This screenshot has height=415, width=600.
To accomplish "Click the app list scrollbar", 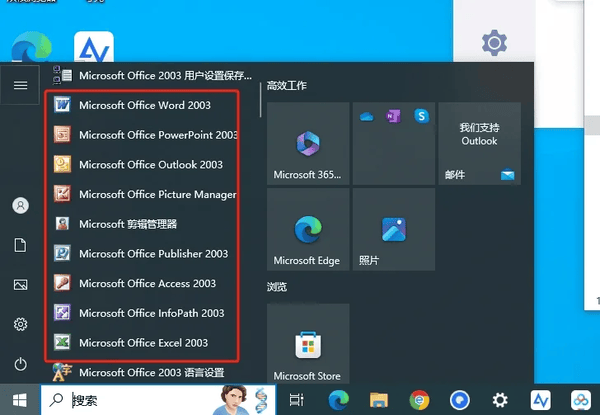I will pyautogui.click(x=260, y=99).
